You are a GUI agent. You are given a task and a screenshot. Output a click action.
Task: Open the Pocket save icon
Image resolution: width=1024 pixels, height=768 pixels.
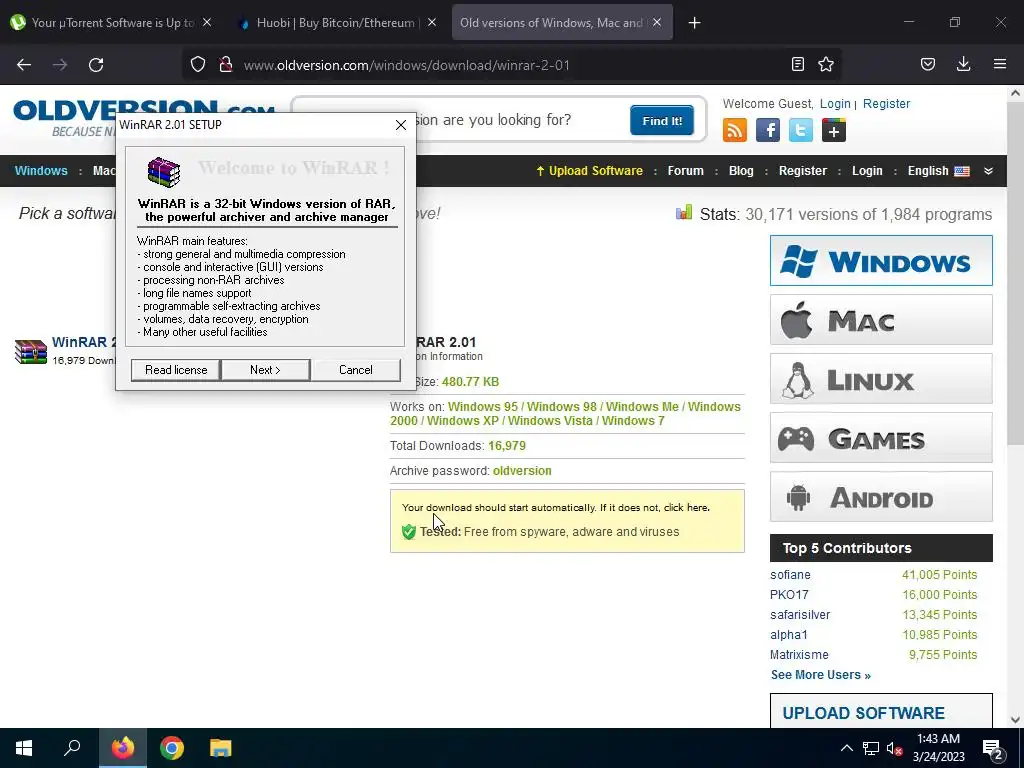pyautogui.click(x=928, y=64)
